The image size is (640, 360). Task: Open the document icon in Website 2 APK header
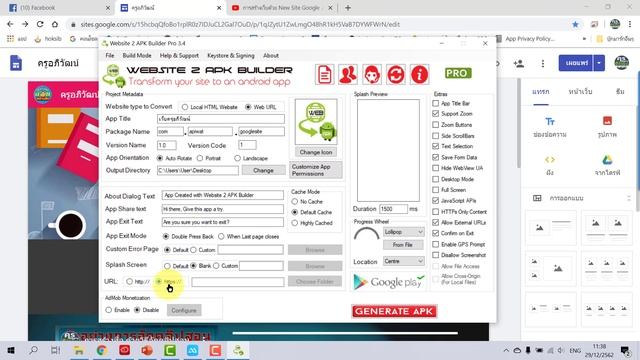[324, 75]
